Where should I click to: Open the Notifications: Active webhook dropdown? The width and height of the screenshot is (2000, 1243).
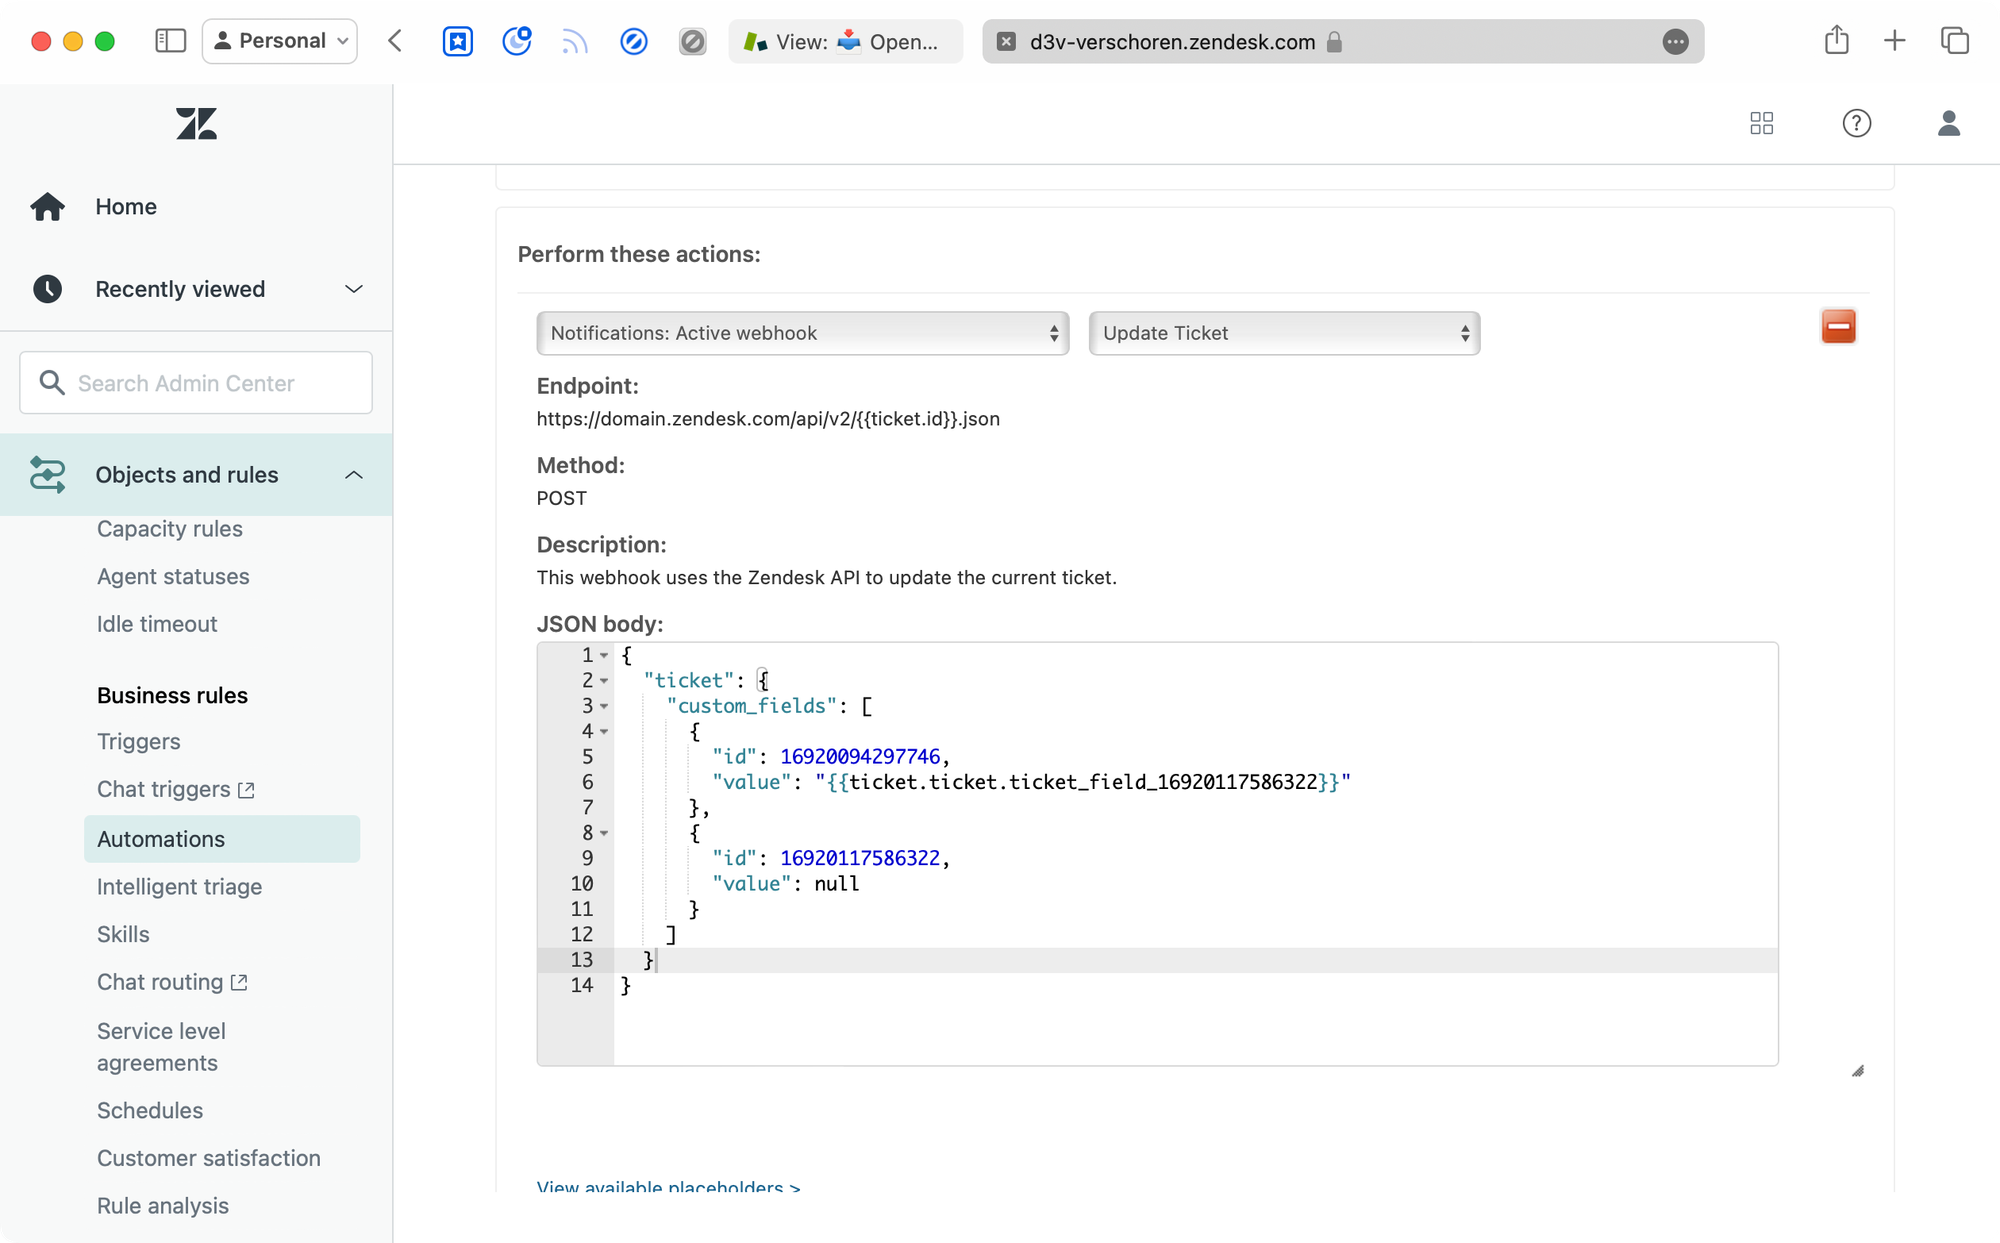(x=802, y=333)
